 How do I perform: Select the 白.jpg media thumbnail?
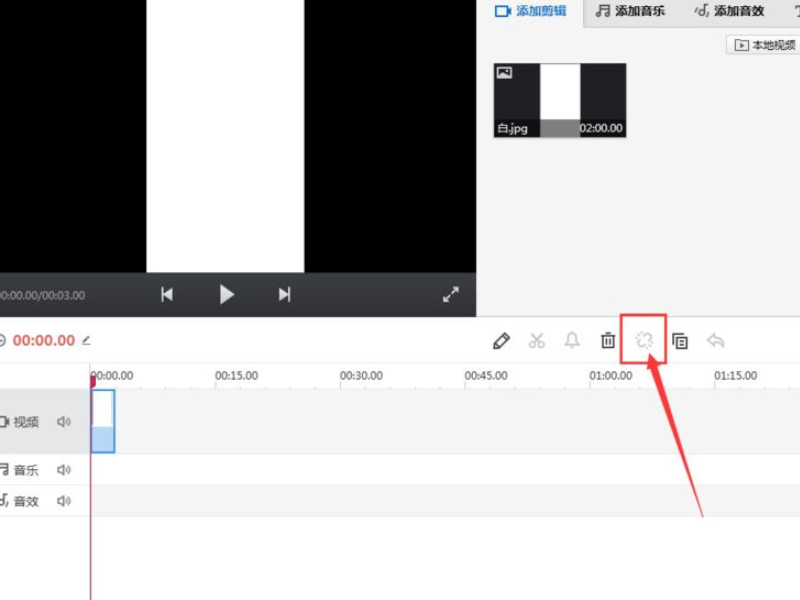click(x=560, y=100)
